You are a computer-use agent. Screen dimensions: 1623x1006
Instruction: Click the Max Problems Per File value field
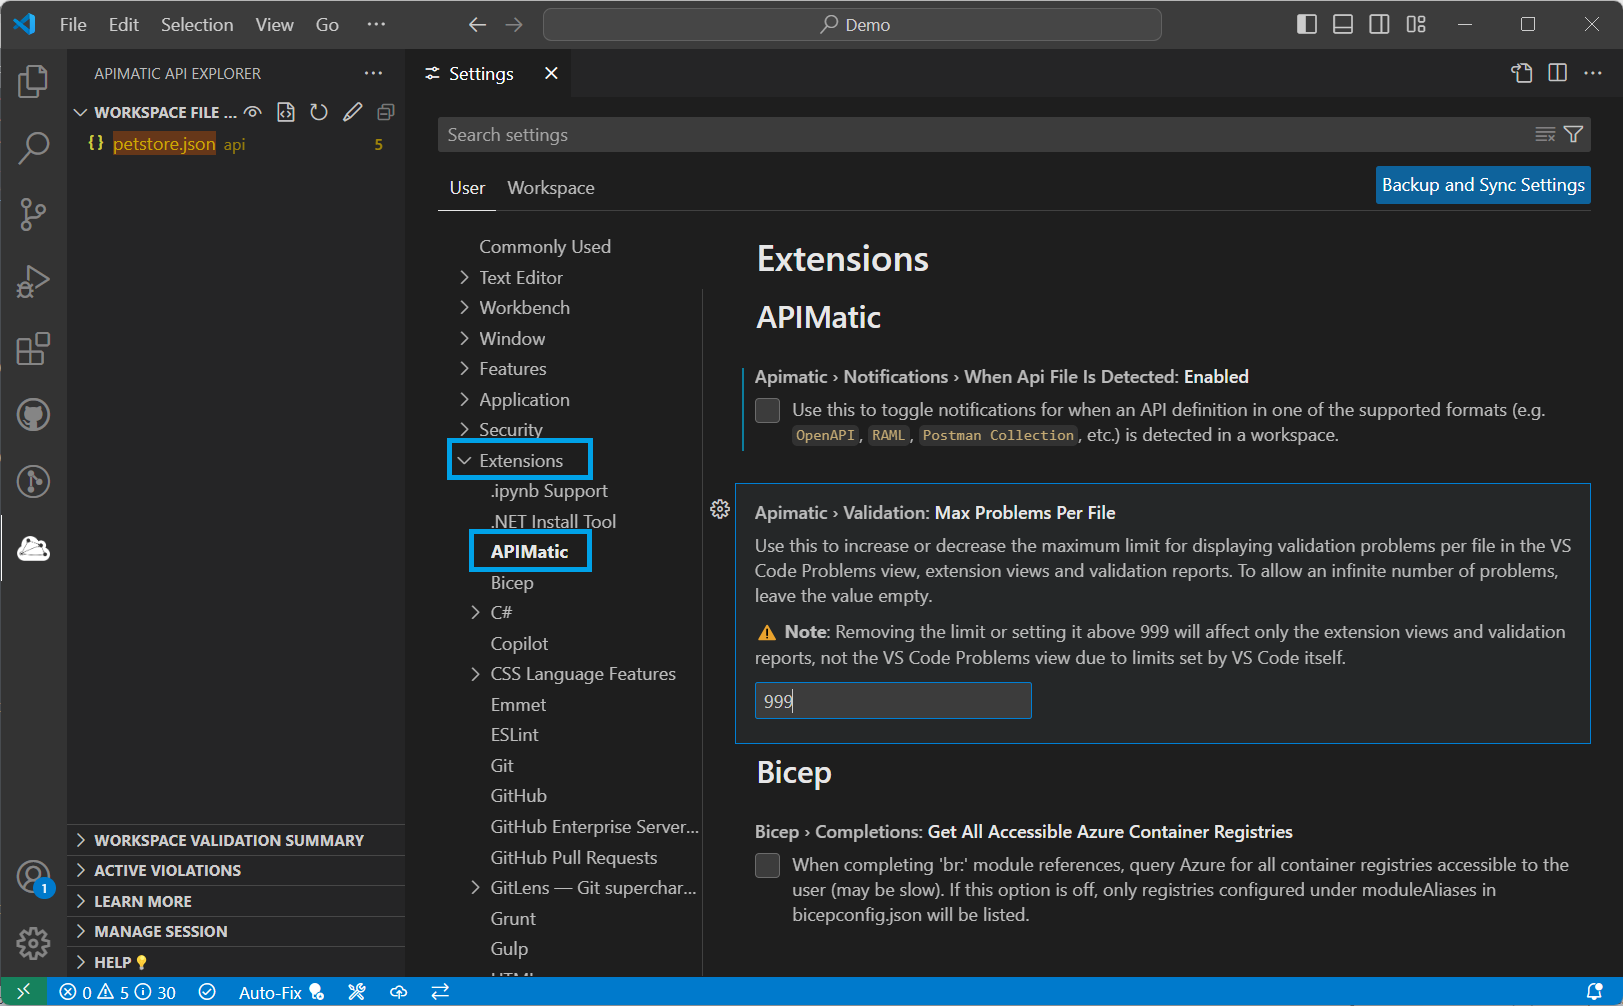pyautogui.click(x=893, y=701)
